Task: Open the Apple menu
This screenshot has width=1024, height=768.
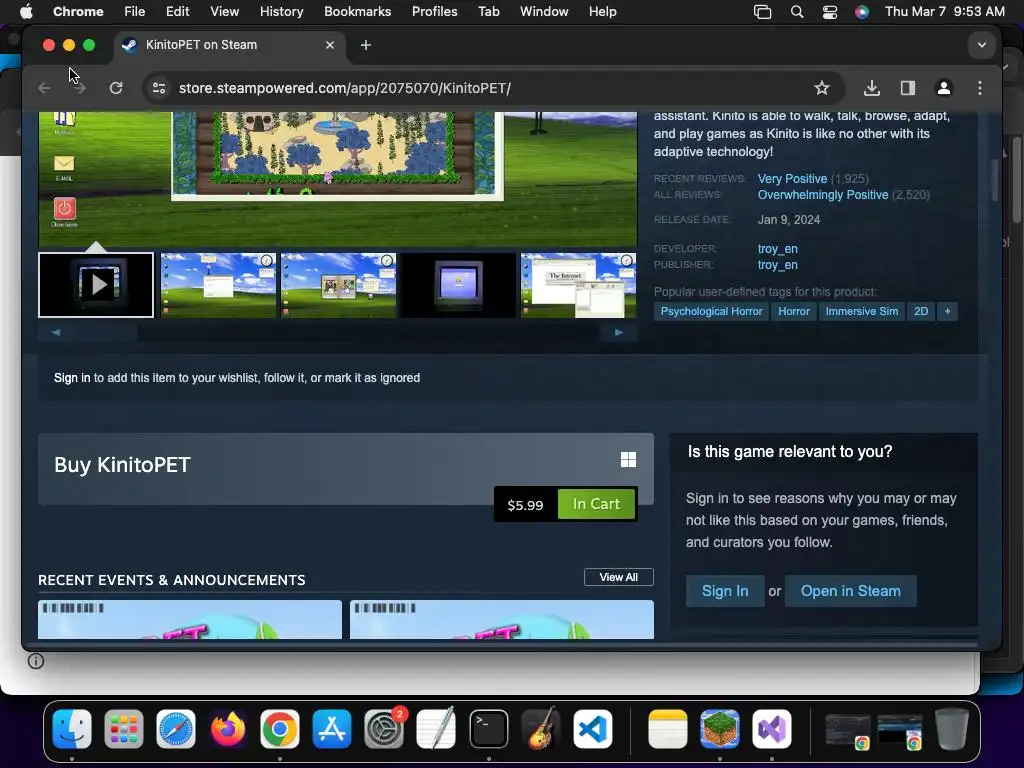Action: [x=26, y=11]
